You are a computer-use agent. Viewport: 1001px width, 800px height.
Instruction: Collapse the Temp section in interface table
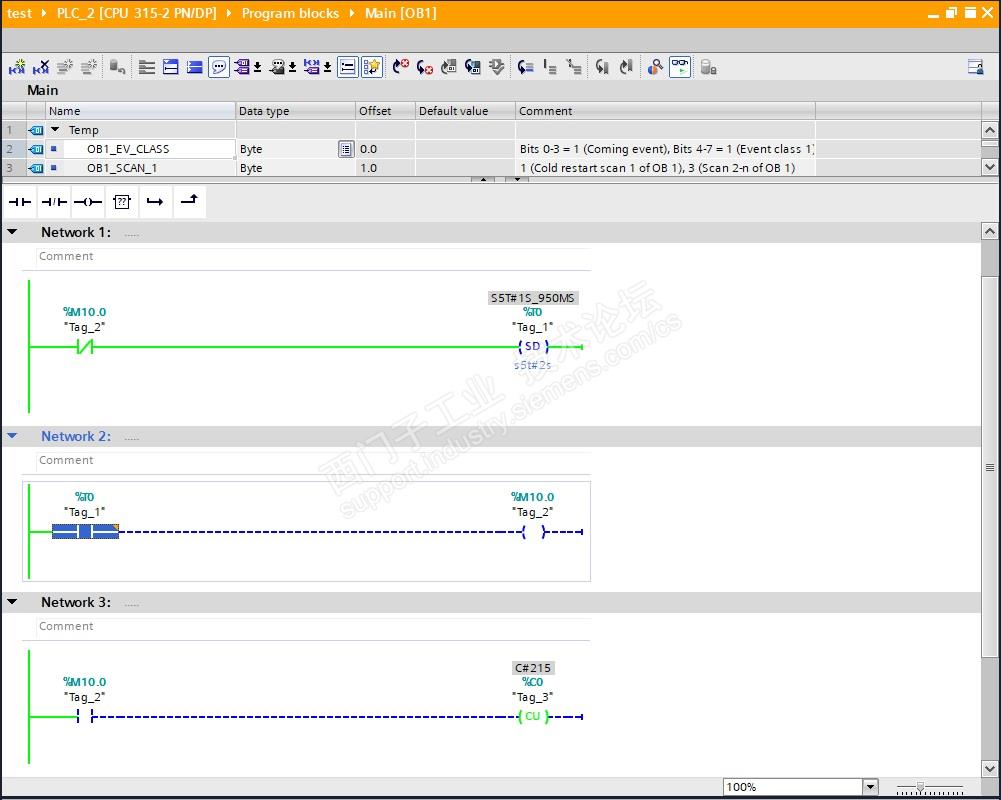click(x=56, y=130)
